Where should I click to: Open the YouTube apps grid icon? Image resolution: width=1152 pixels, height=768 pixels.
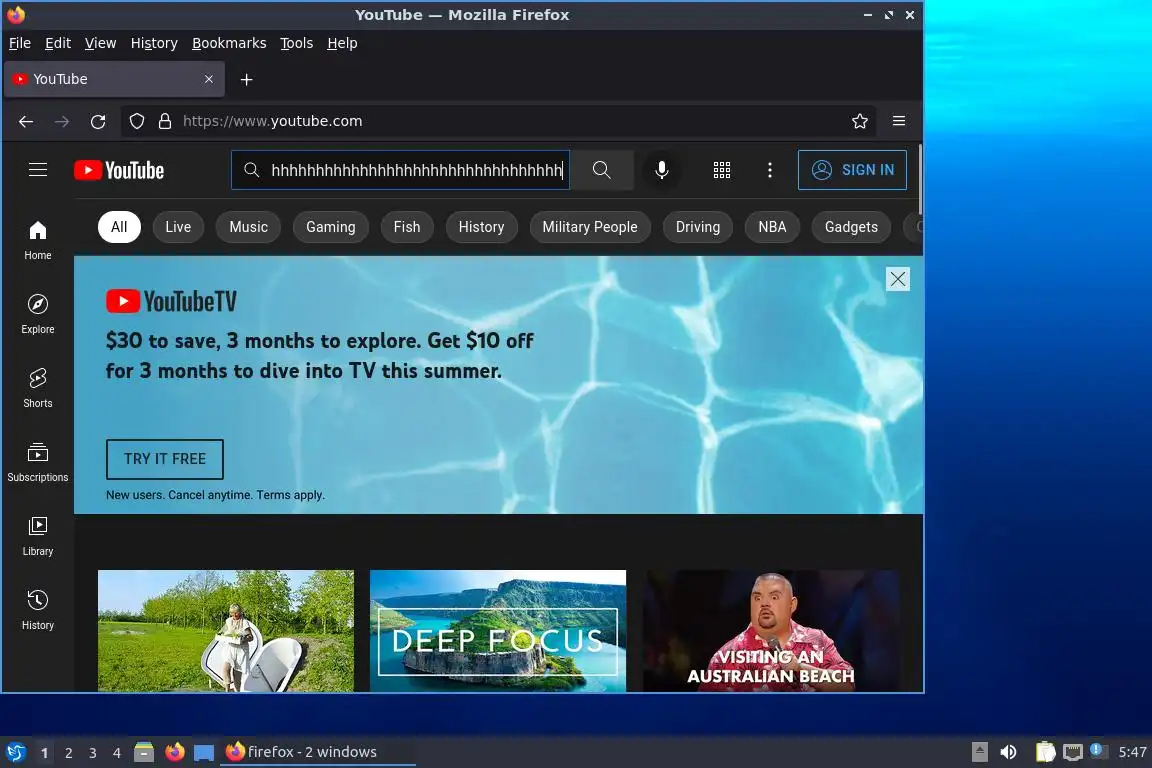(722, 170)
